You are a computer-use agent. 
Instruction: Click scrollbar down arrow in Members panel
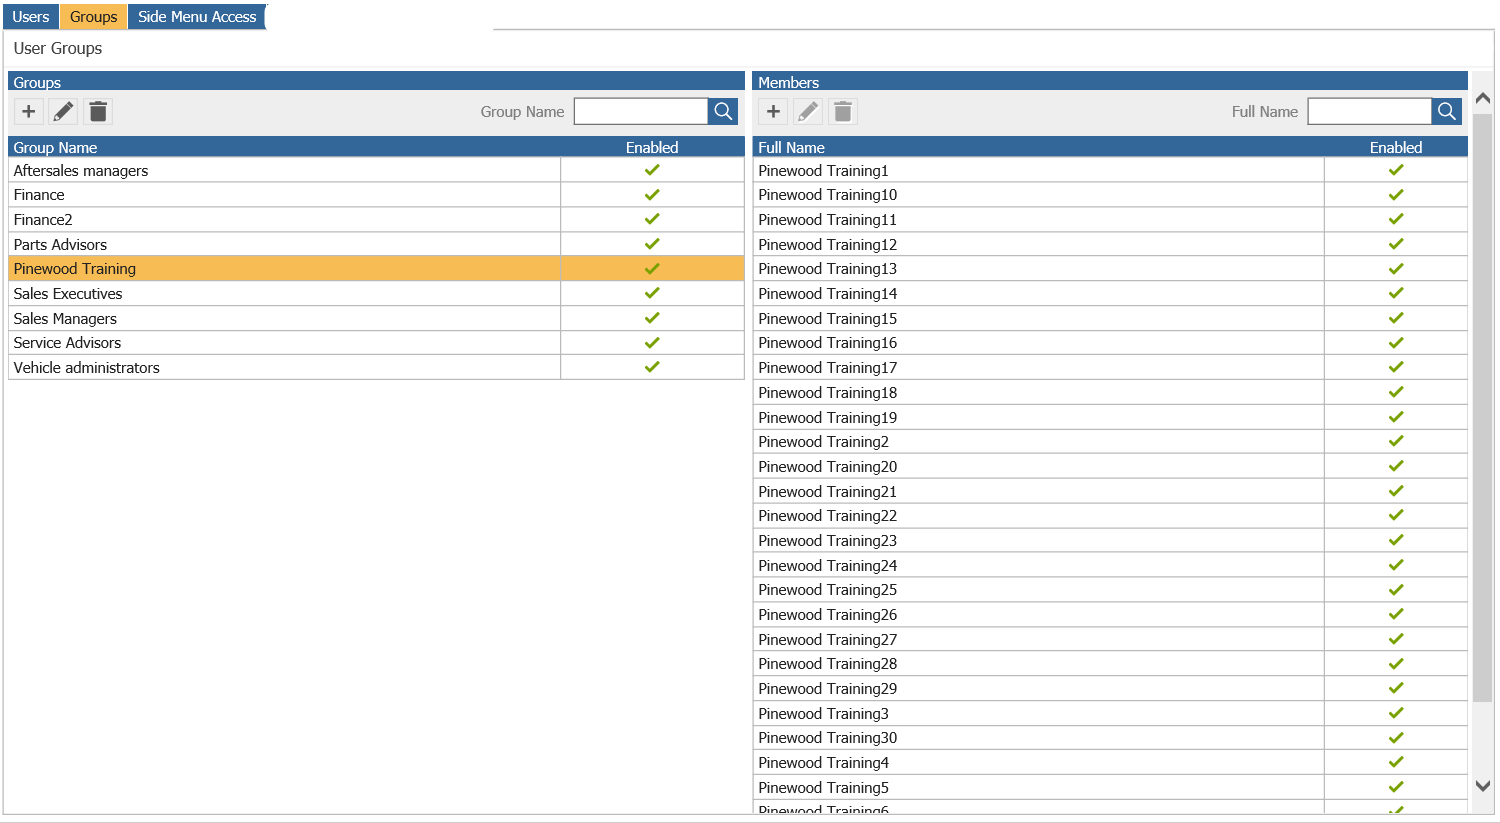click(1483, 786)
